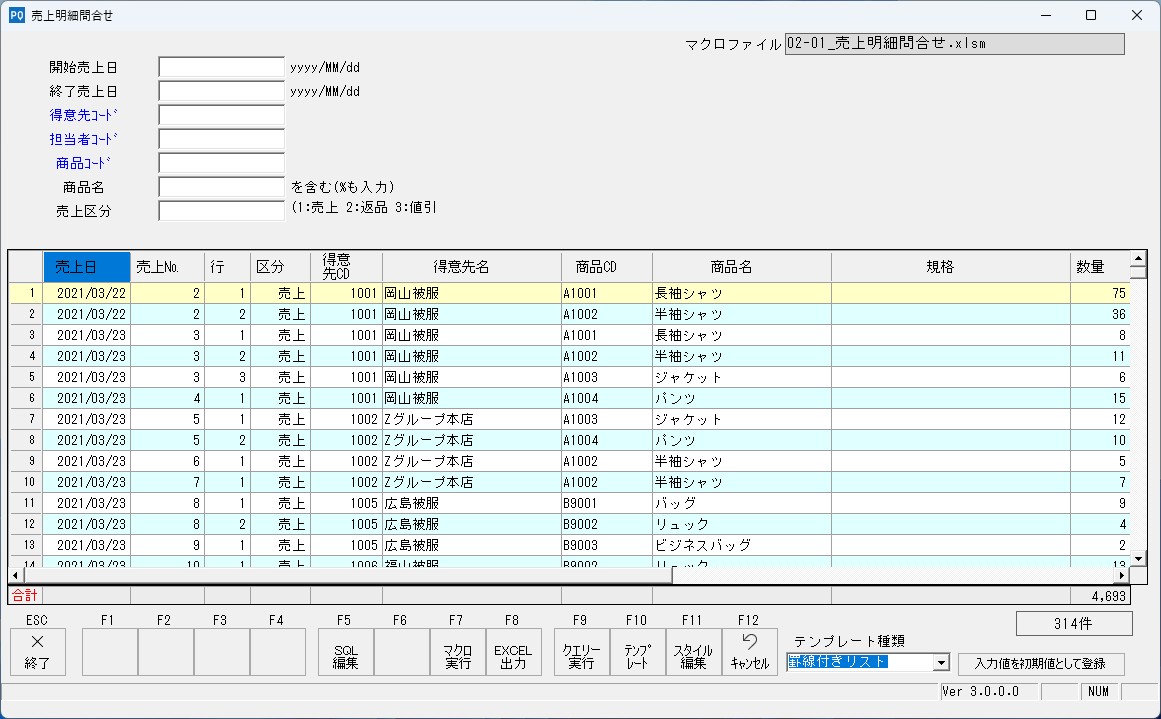This screenshot has height=719, width=1161.
Task: Click the 担当者コード lookup label
Action: (83, 139)
